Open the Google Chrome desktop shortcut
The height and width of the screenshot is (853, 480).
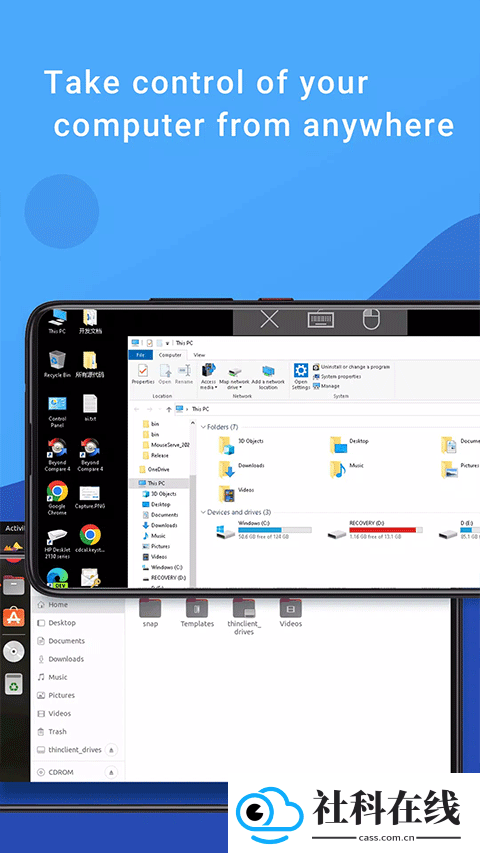57,498
